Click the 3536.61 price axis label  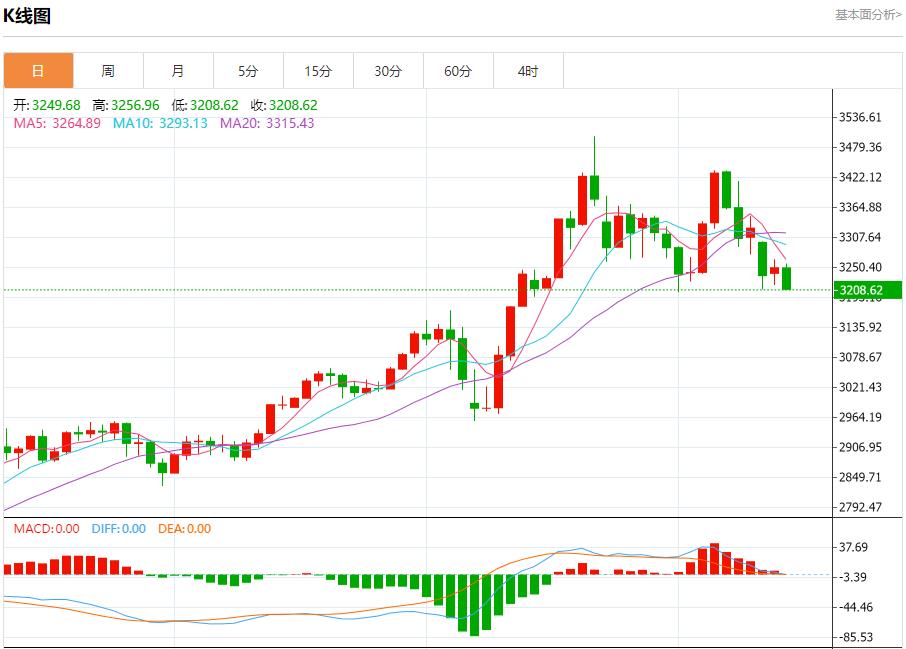pos(860,117)
